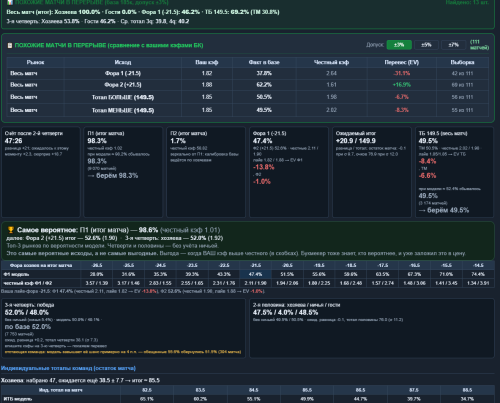The width and height of the screenshot is (500, 403).
Task: Select the Тотал БОЛЬШЕ (149.5) outcome cell
Action: pos(123,97)
